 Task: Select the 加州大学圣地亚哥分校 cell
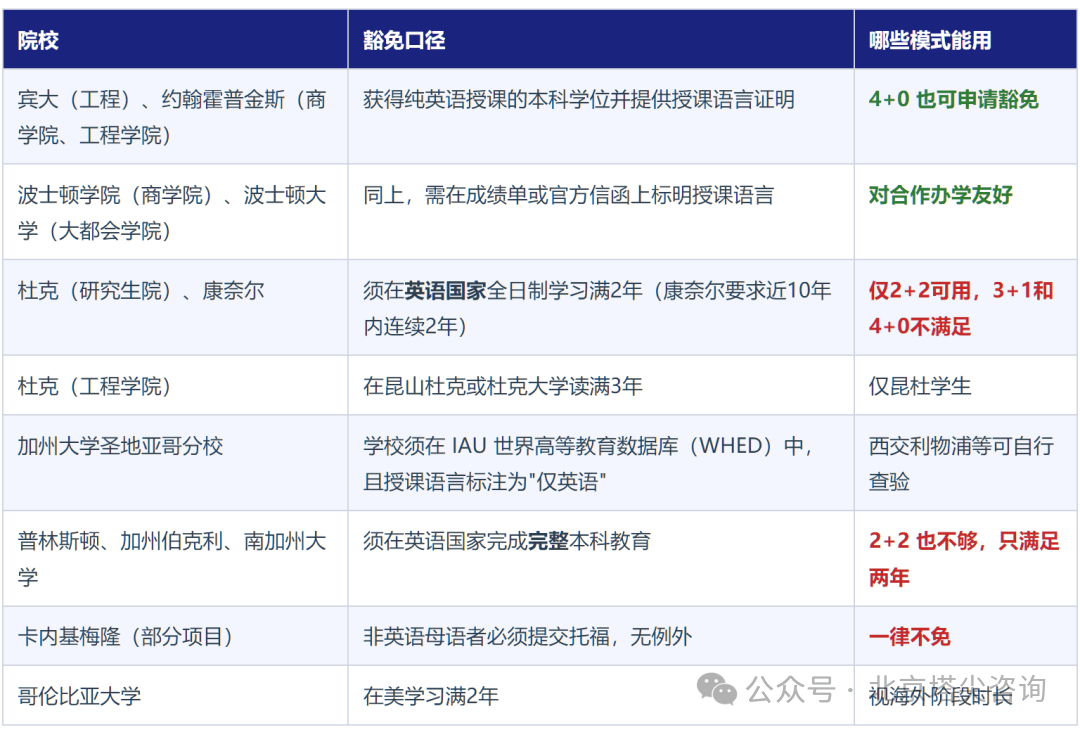[175, 463]
